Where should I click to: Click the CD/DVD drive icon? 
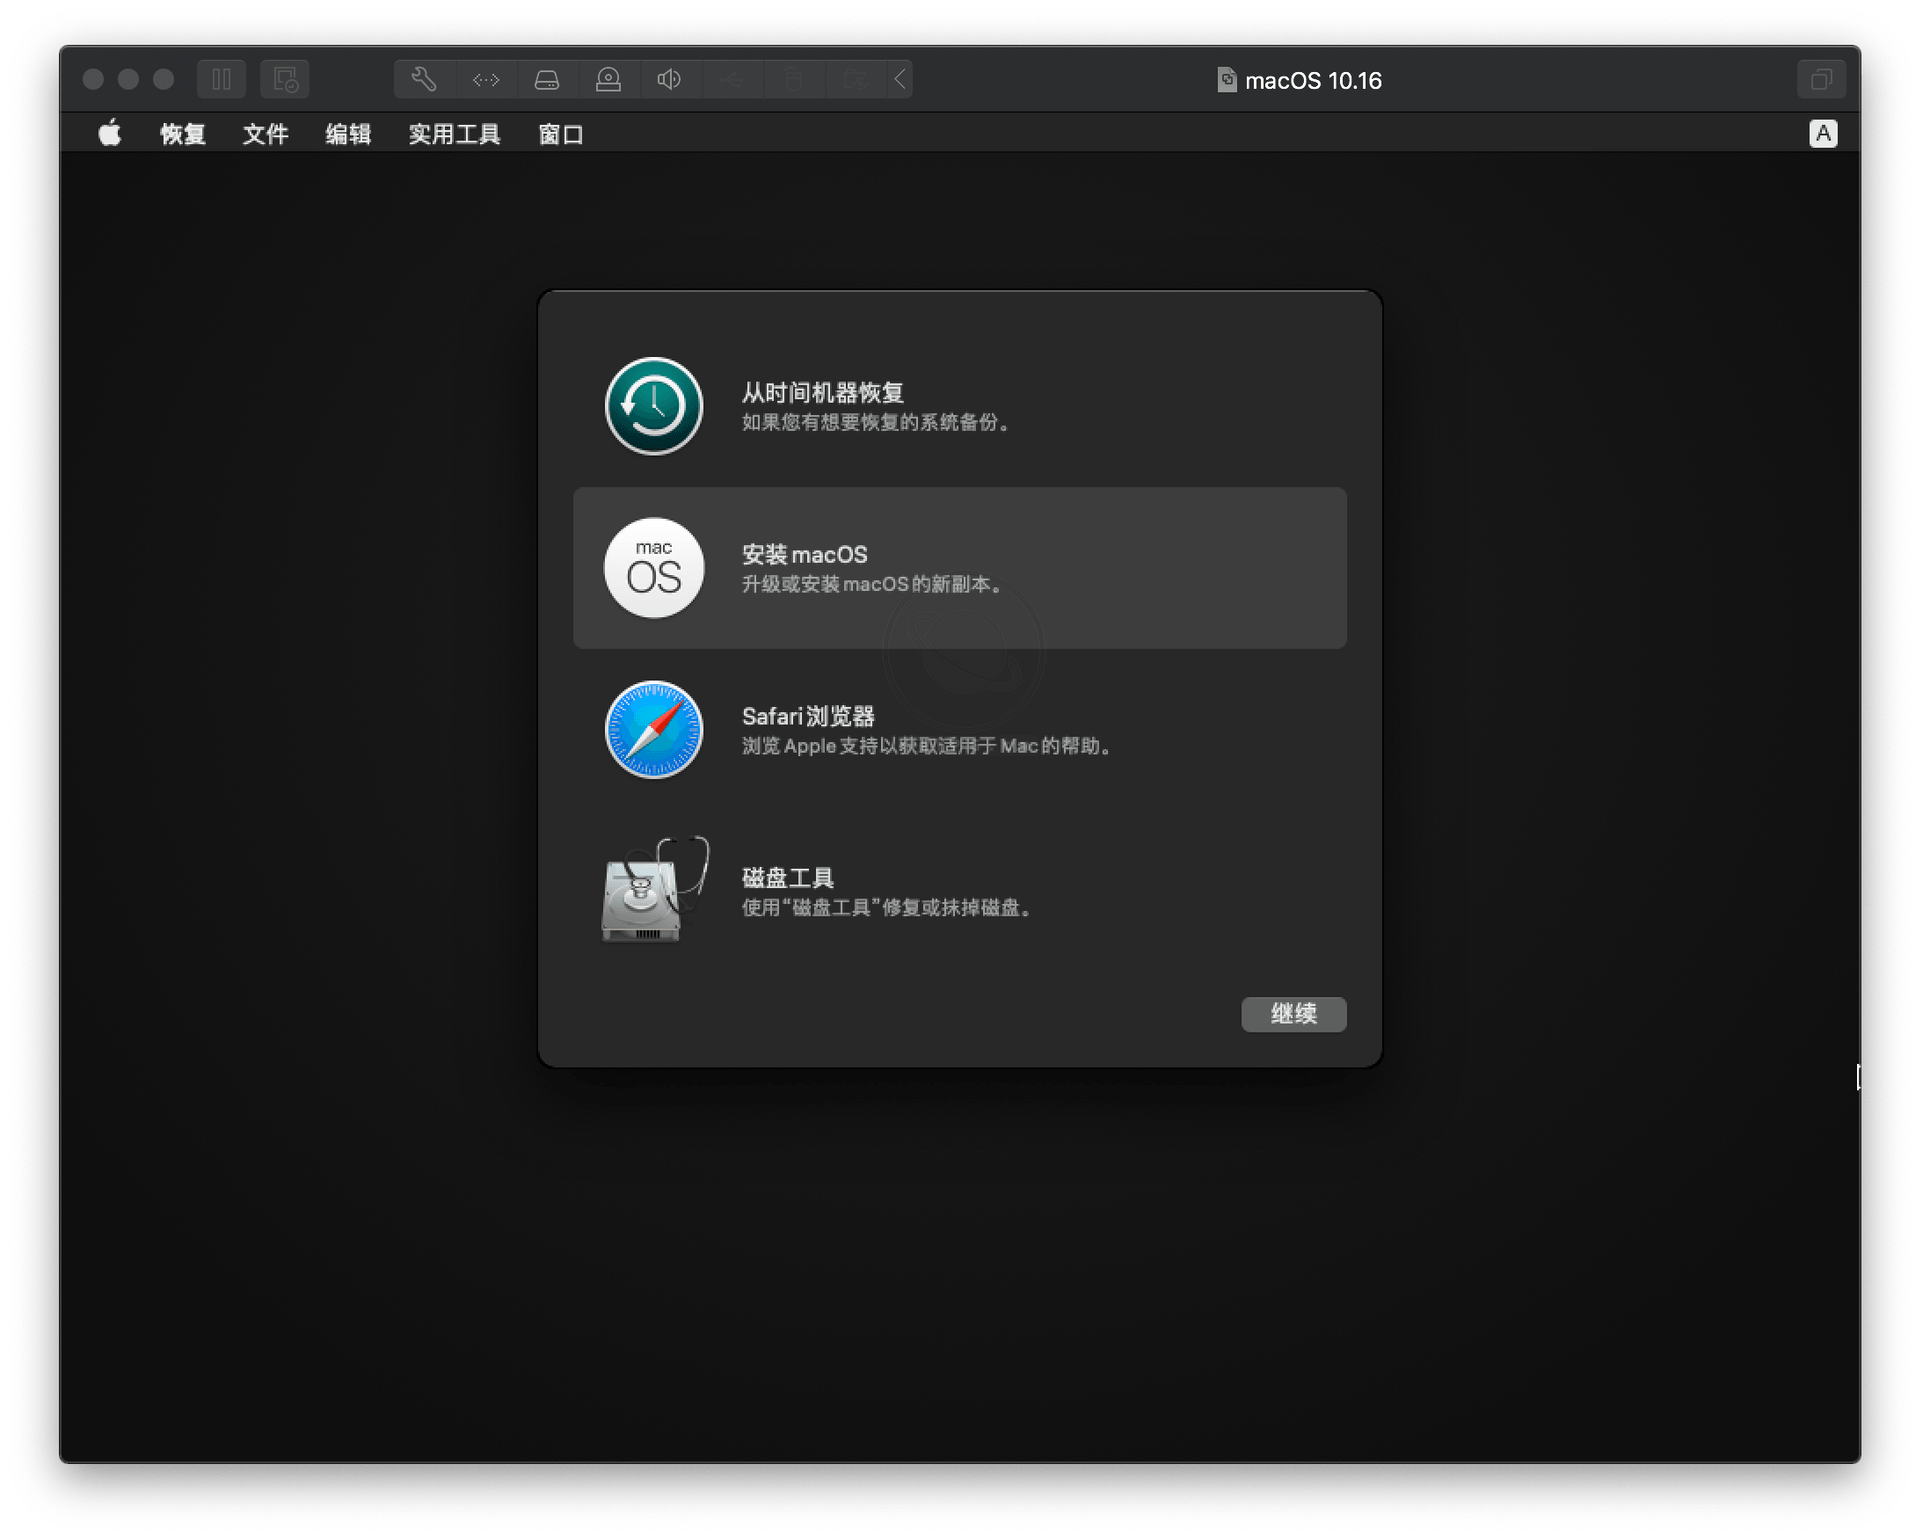click(x=608, y=79)
